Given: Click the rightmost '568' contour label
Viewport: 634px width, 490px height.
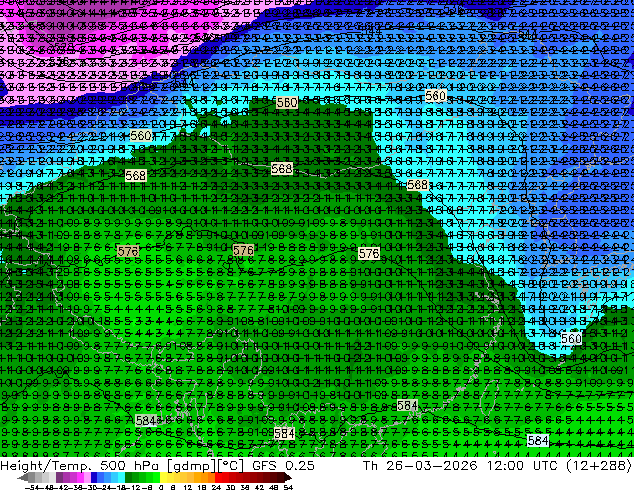Looking at the screenshot, I should 417,185.
